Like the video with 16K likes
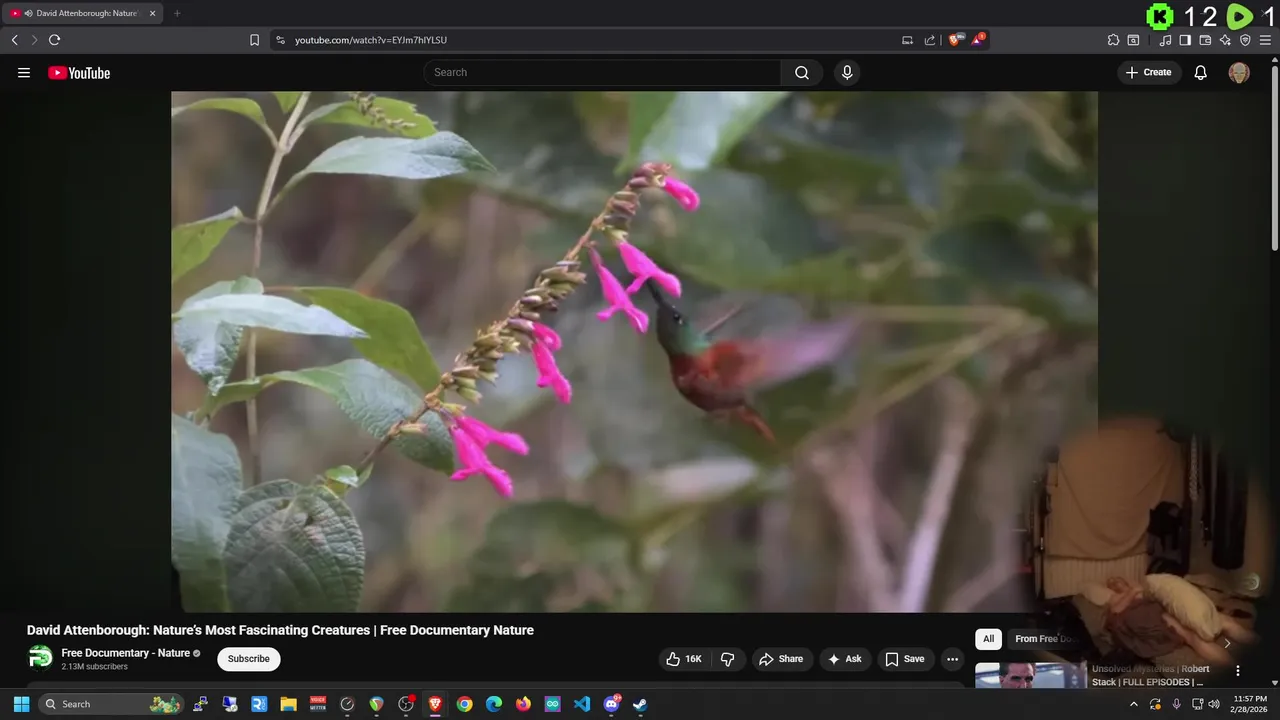This screenshot has height=720, width=1280. [684, 659]
